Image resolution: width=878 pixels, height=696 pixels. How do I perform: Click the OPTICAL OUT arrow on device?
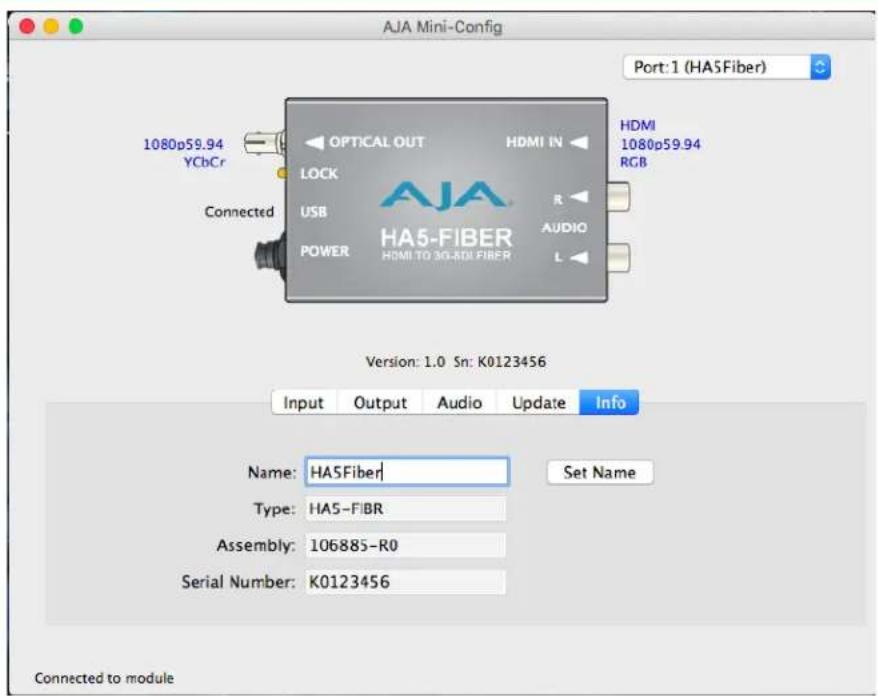314,142
